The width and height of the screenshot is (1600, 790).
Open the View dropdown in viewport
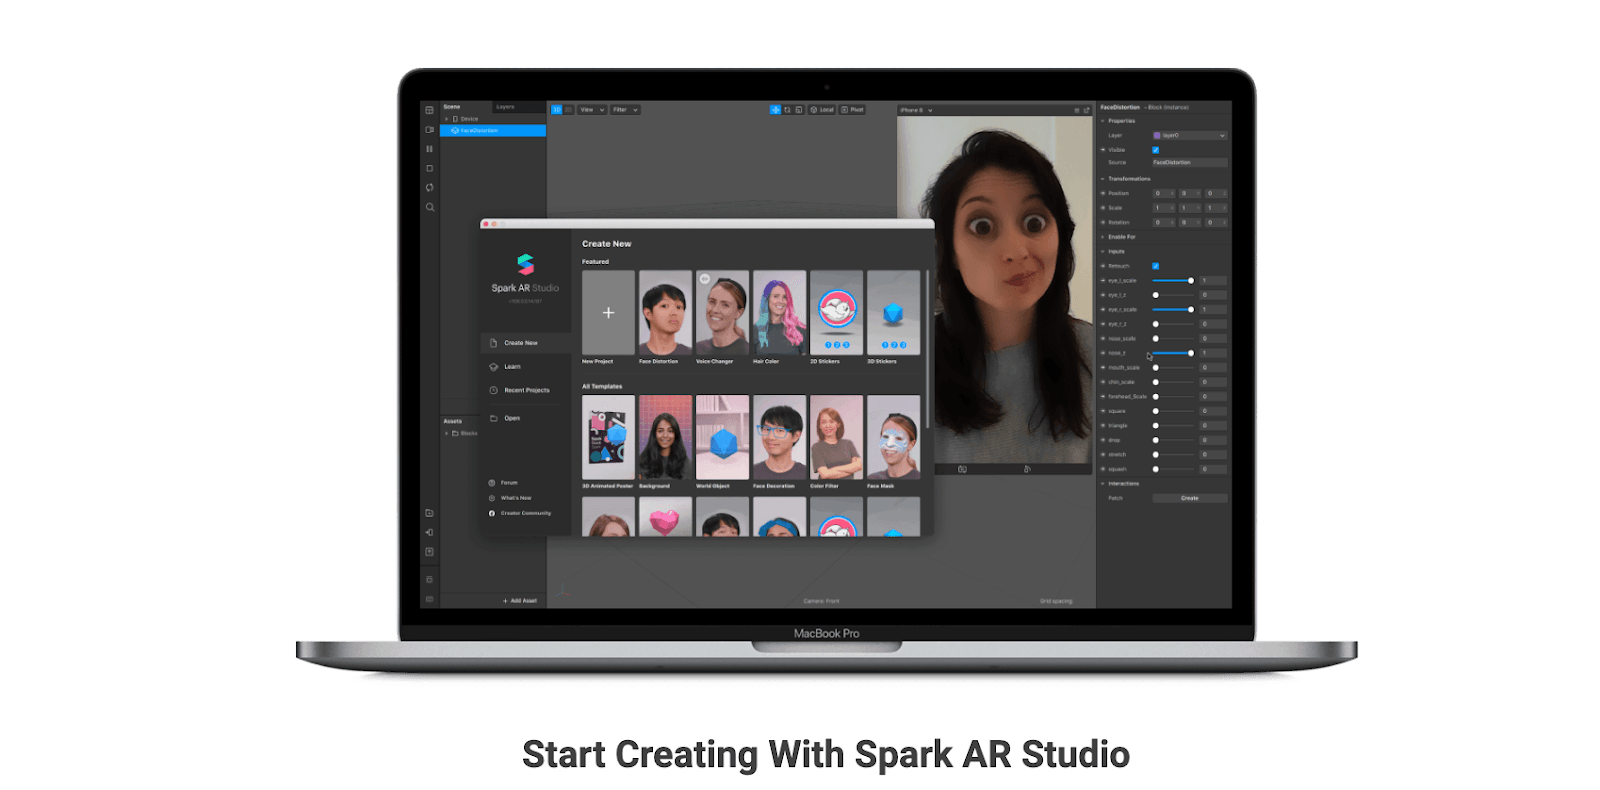(x=592, y=110)
